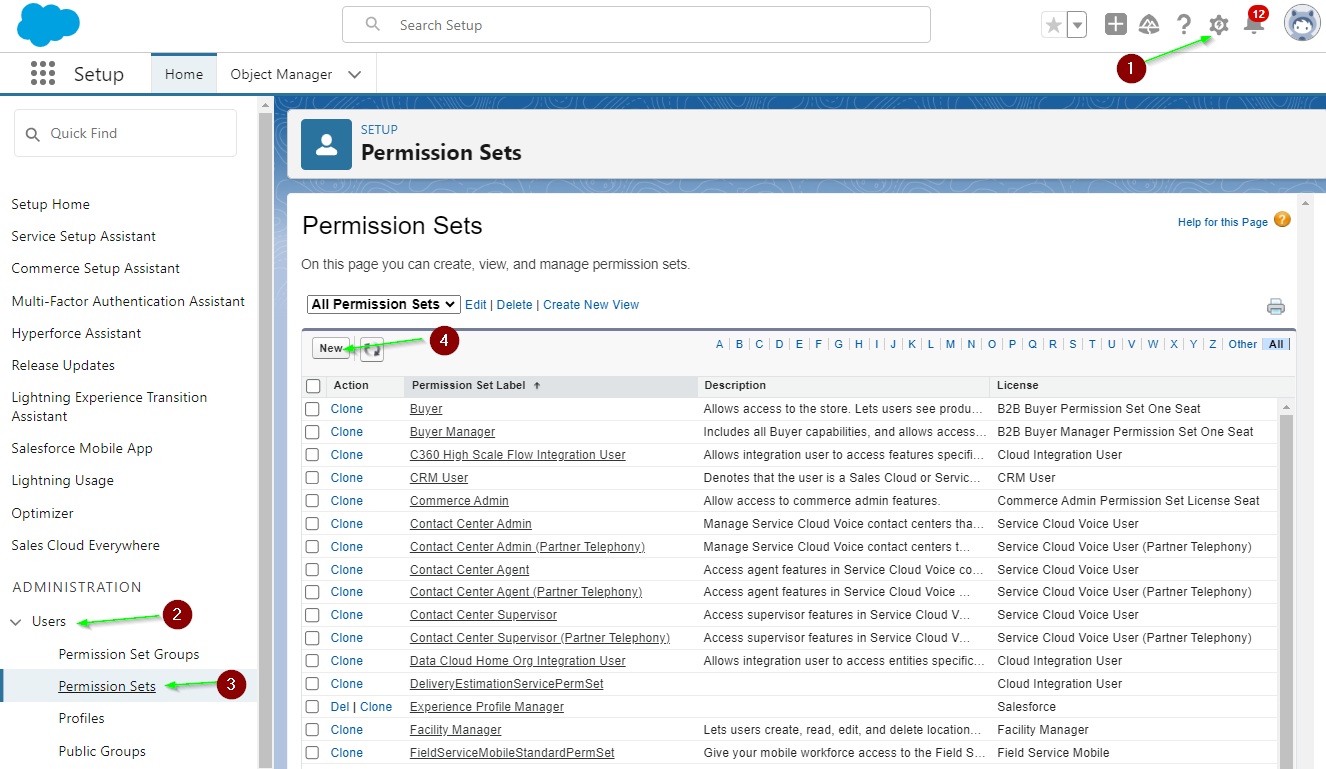Sort by License column header
The image size is (1326, 769).
1018,385
